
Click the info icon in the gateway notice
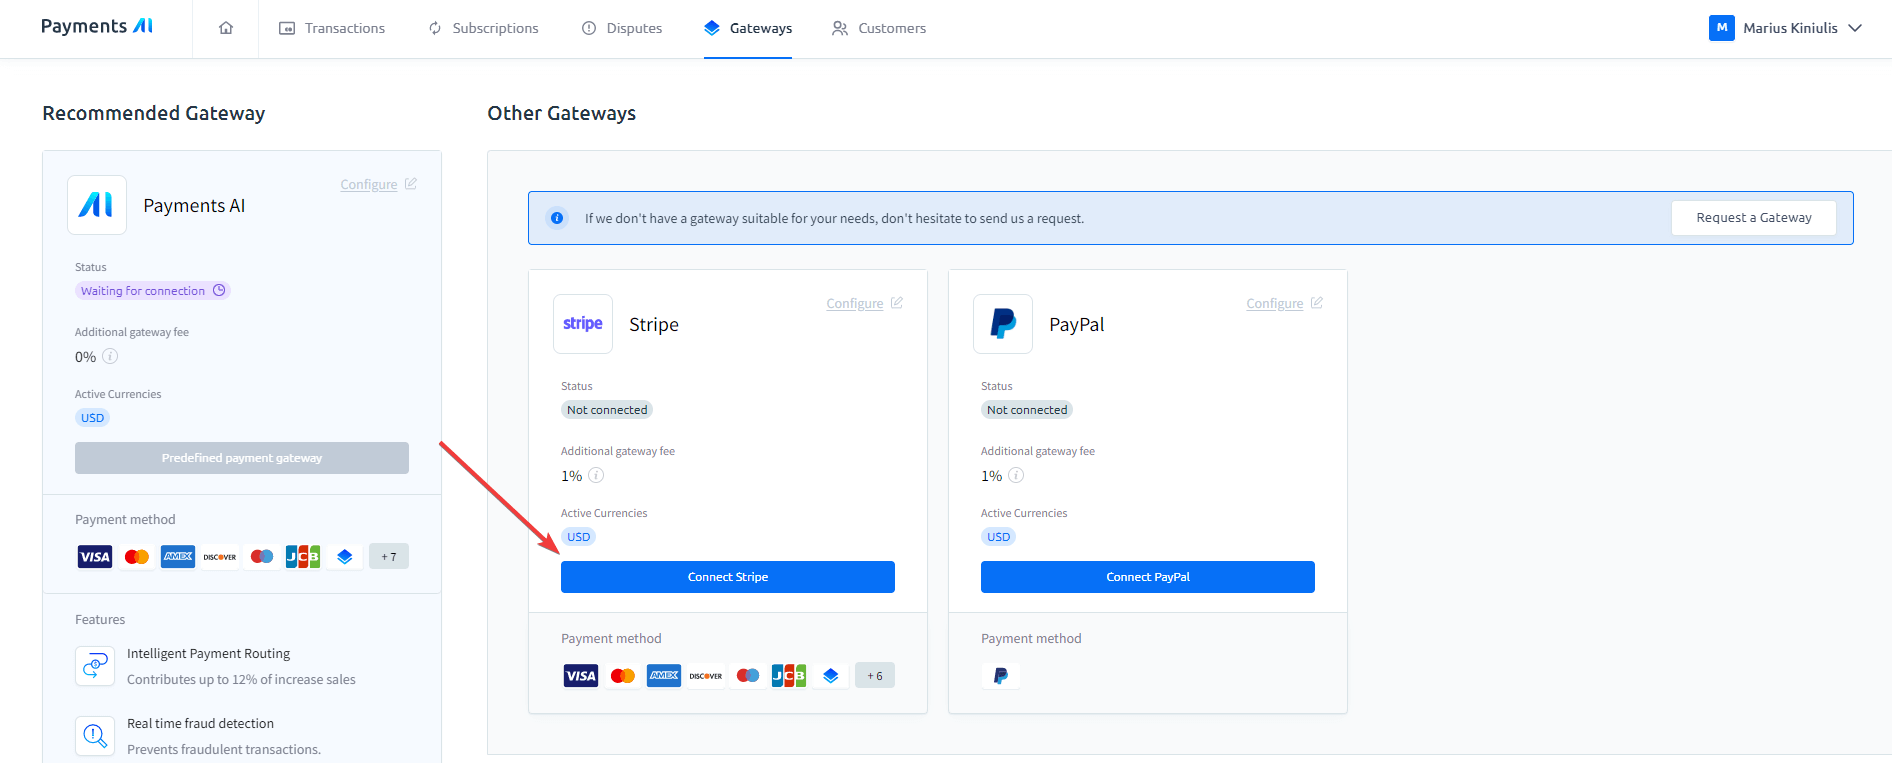[x=557, y=218]
